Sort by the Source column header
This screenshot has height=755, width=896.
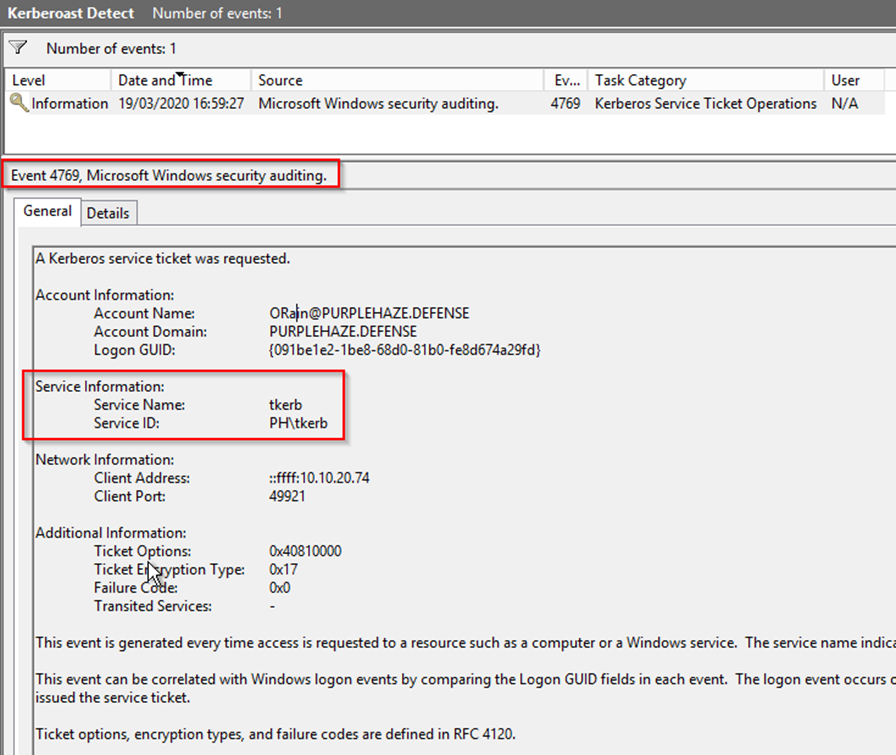pyautogui.click(x=397, y=80)
